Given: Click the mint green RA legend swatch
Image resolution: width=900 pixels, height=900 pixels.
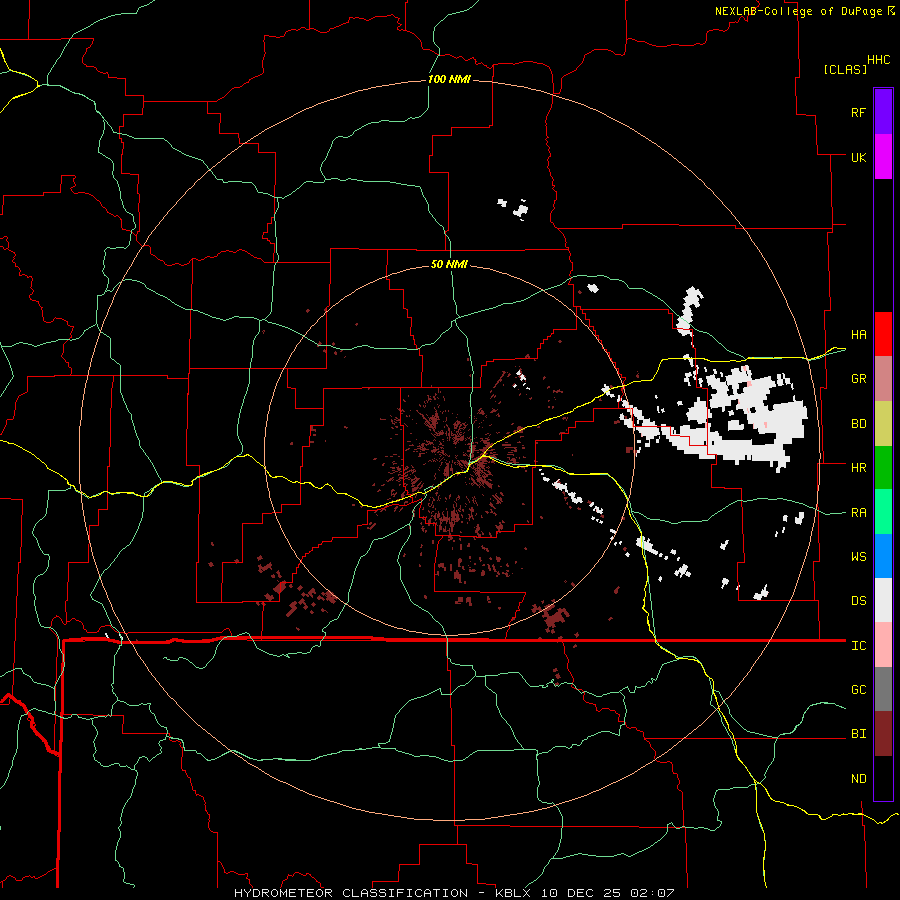Looking at the screenshot, I should (x=883, y=512).
